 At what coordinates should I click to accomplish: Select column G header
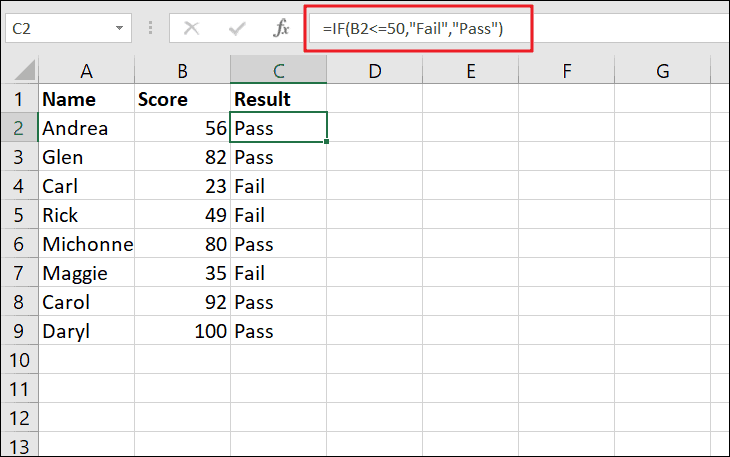coord(663,71)
